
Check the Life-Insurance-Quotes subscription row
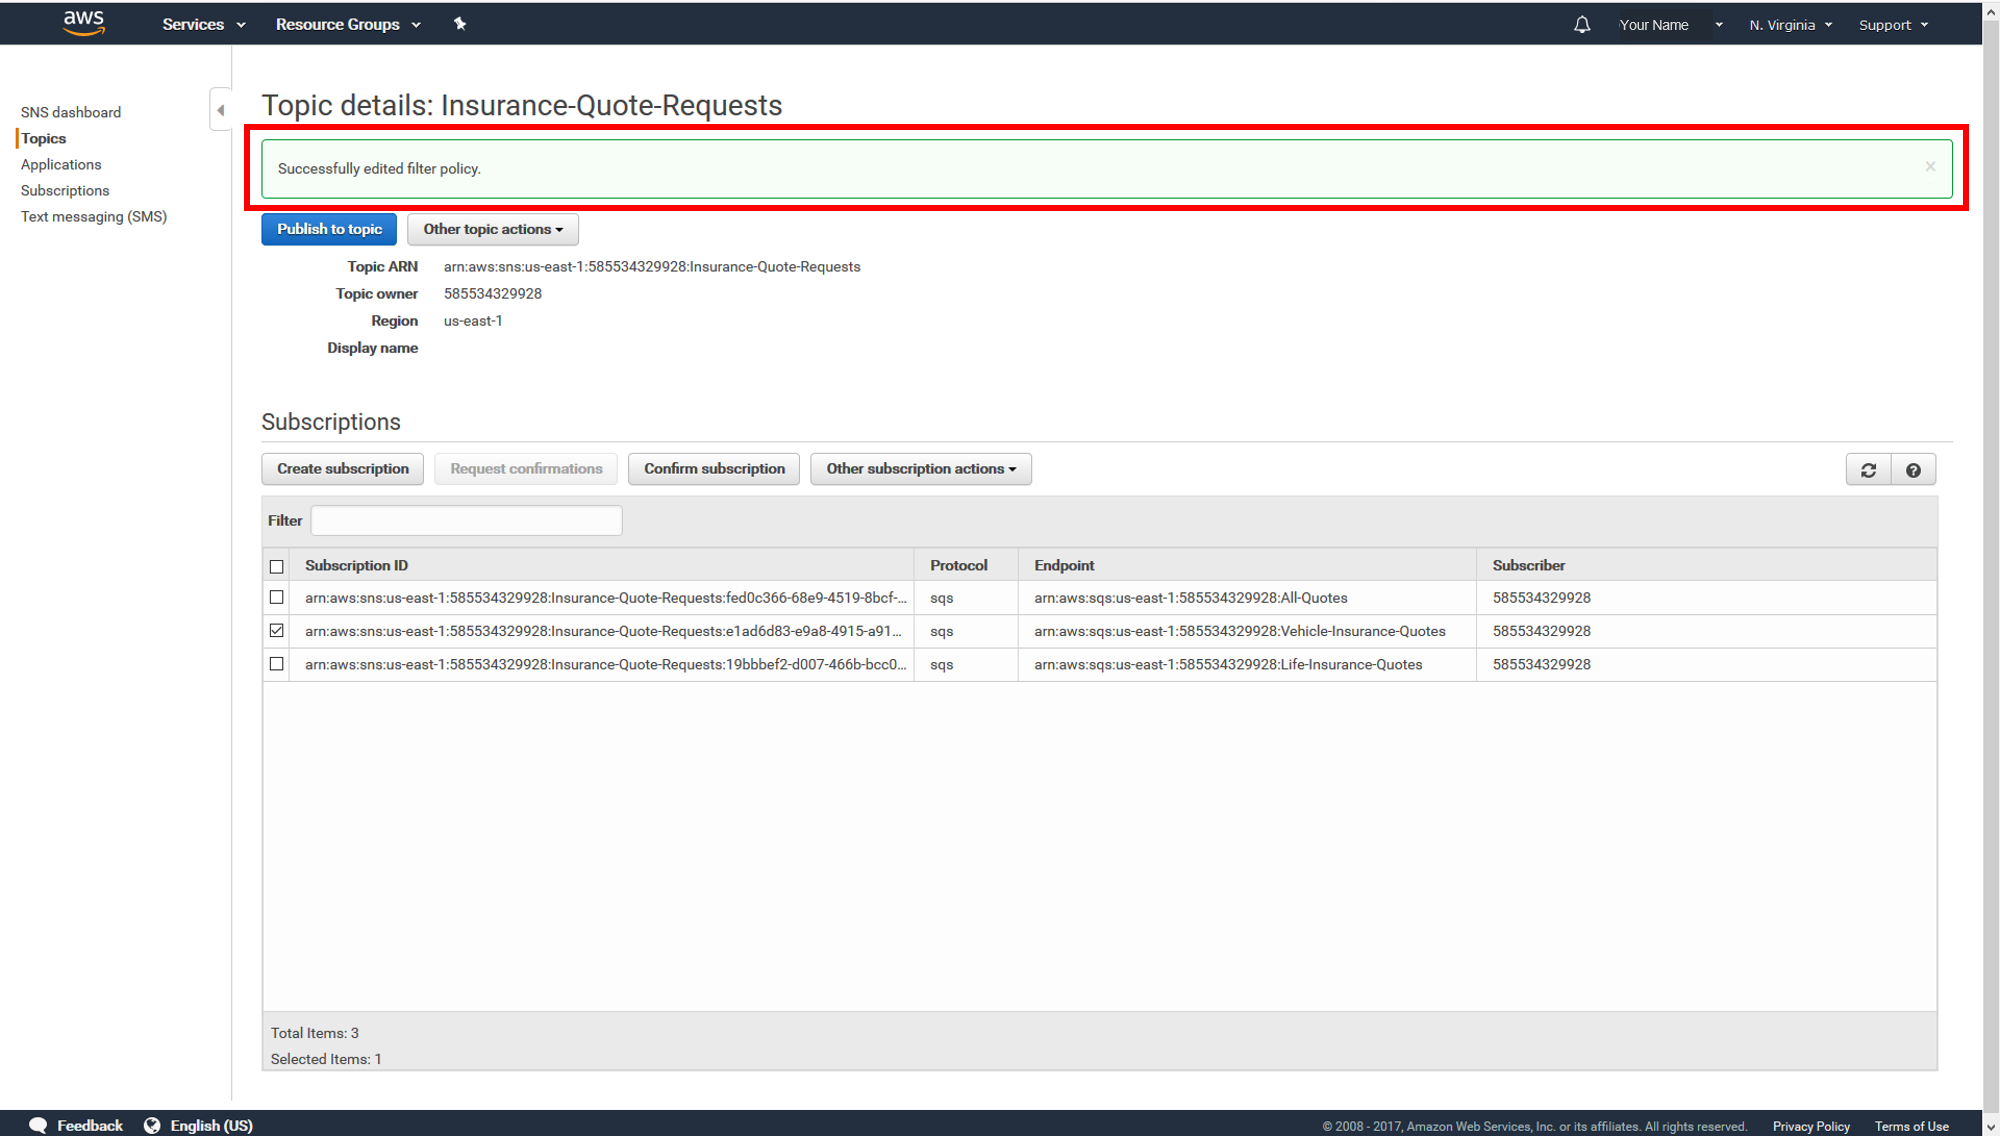click(x=277, y=663)
